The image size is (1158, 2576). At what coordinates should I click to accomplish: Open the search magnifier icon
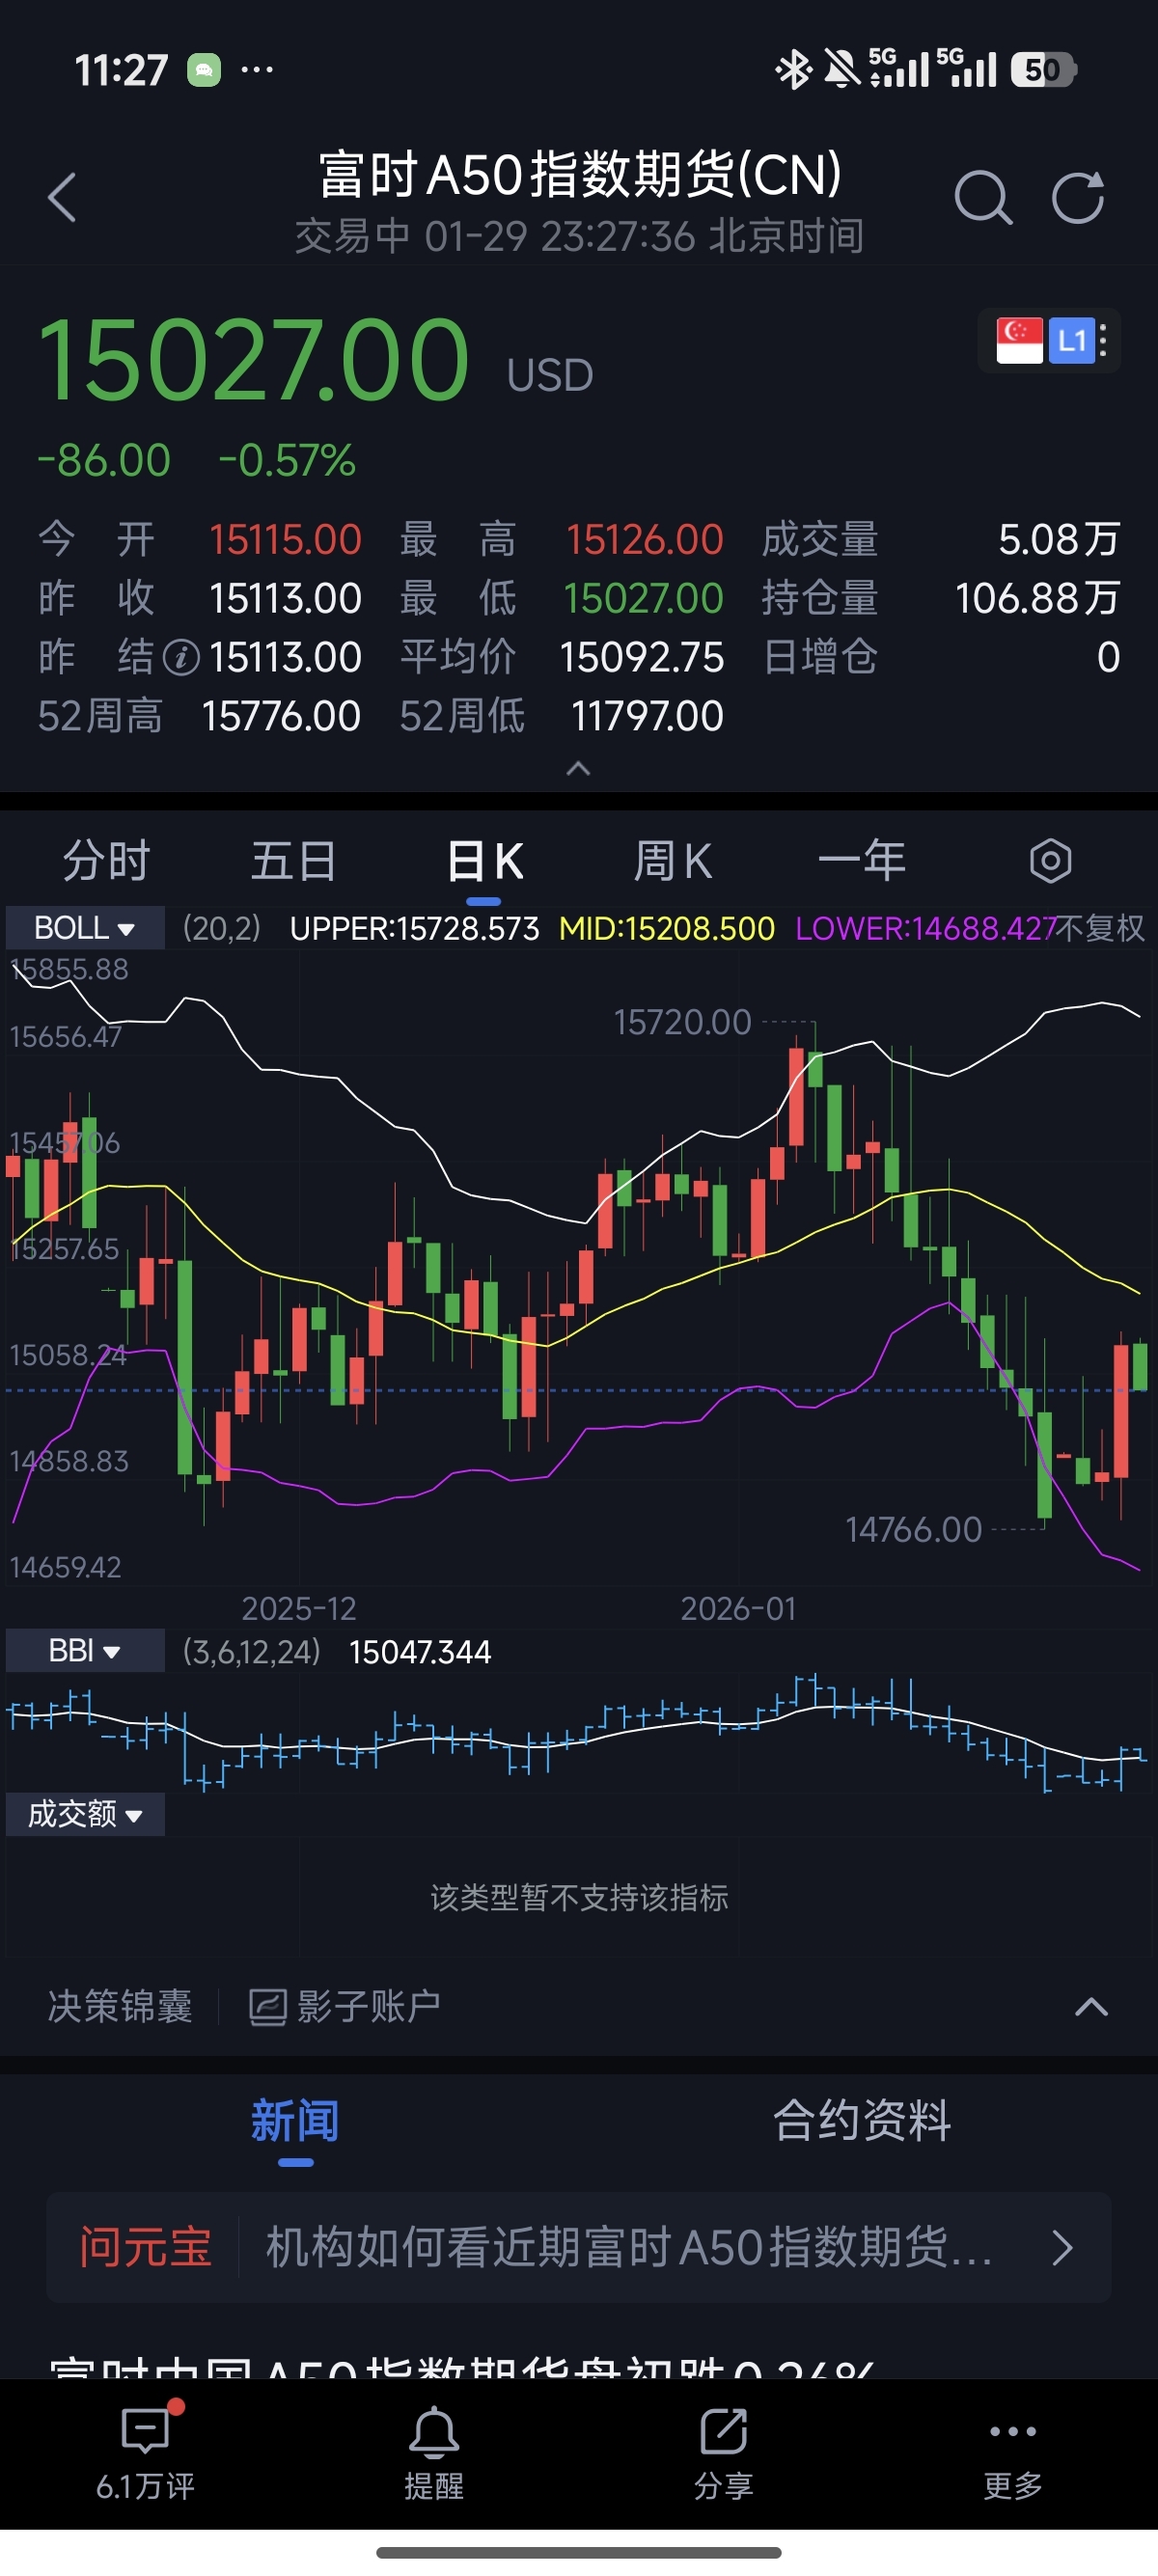point(983,197)
